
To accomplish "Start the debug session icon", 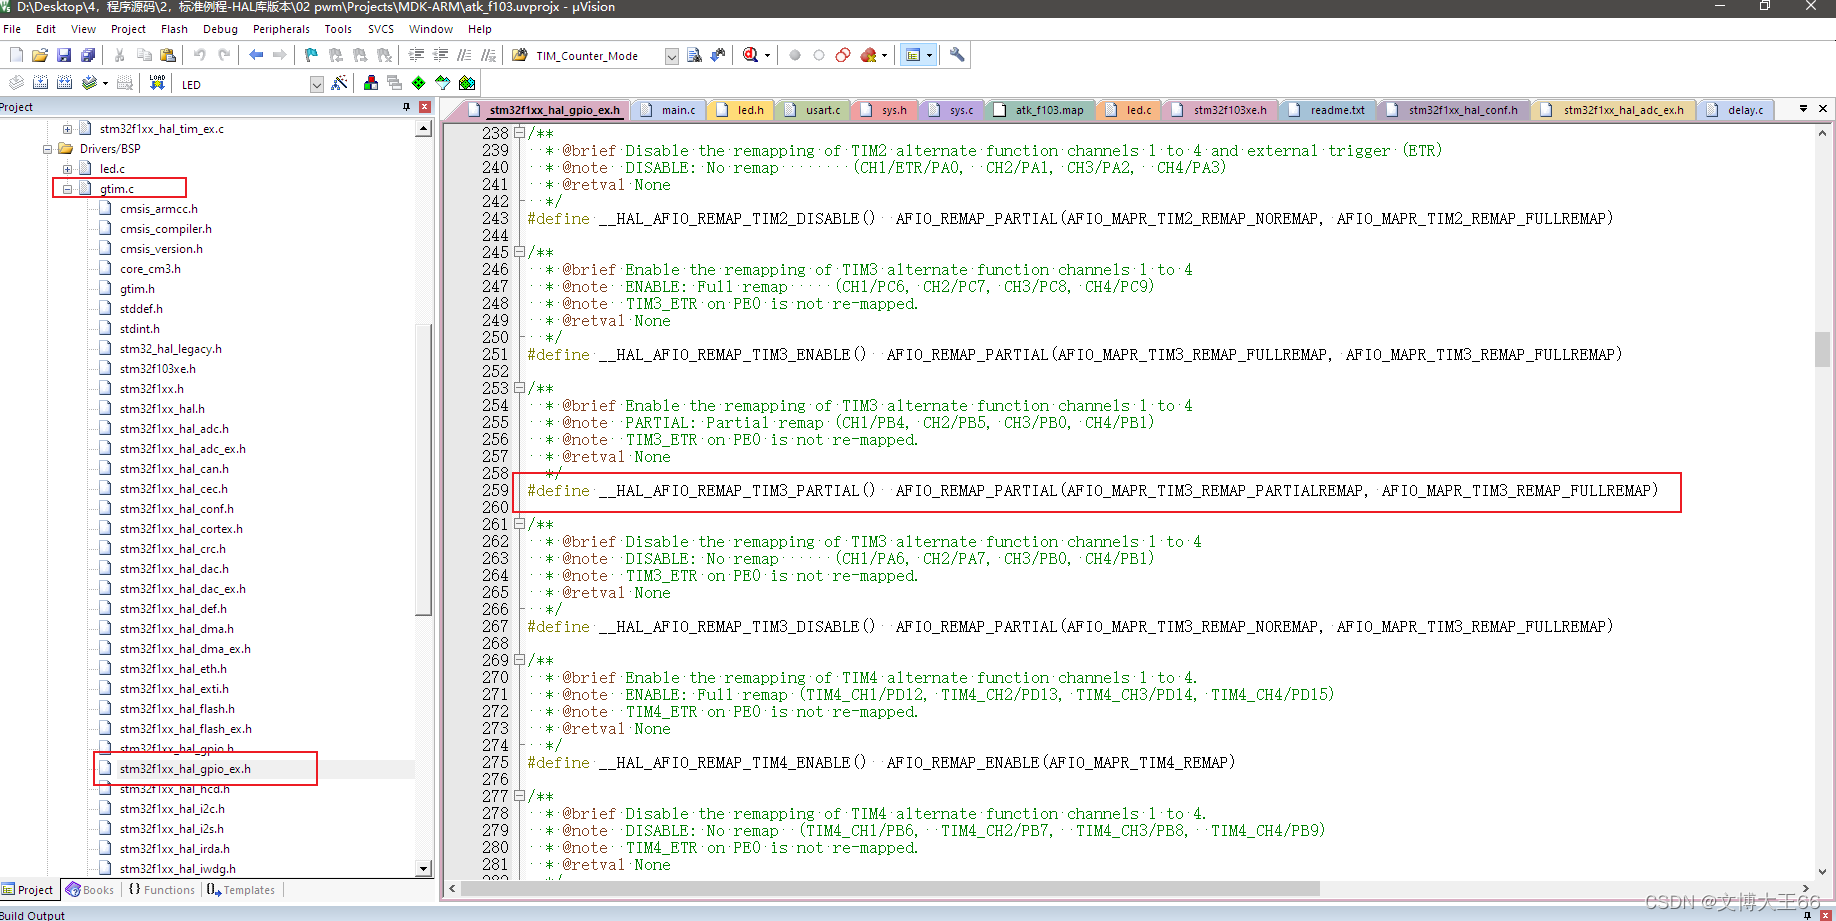I will (750, 55).
